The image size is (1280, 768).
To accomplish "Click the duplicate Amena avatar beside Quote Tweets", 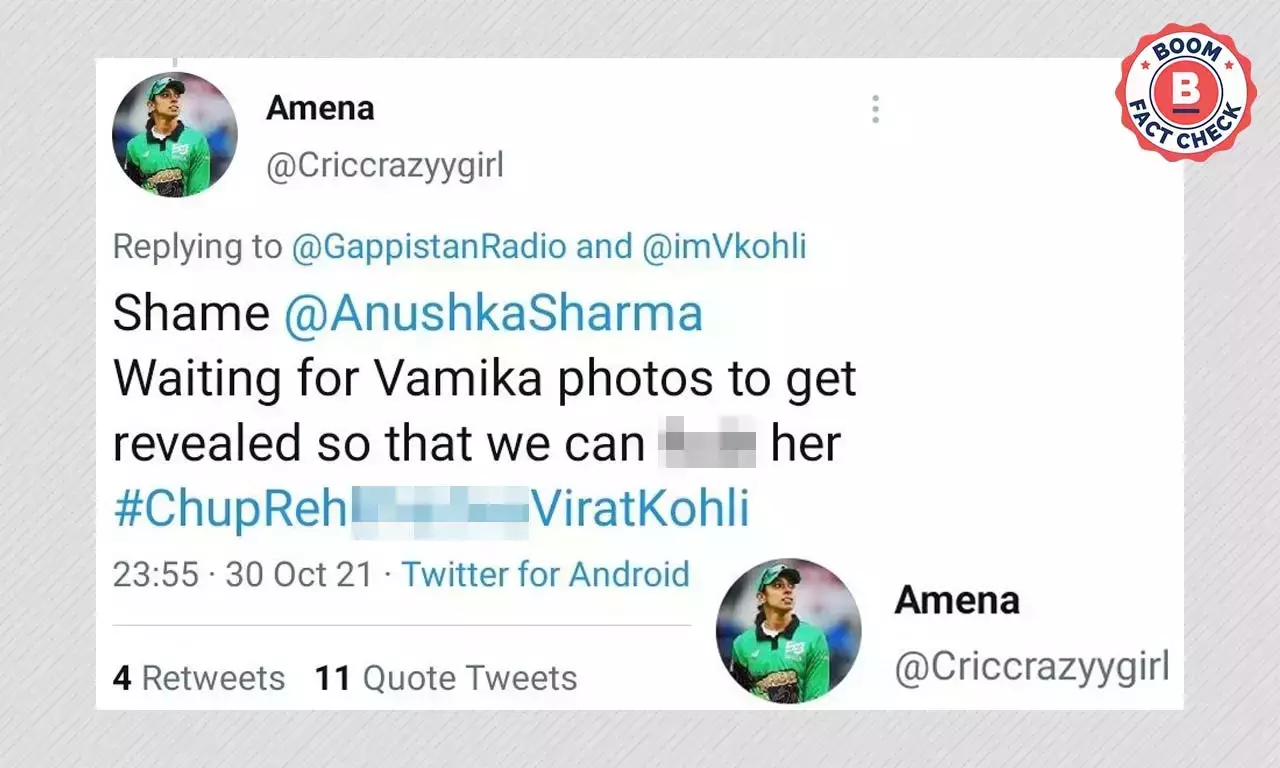I will pos(789,630).
